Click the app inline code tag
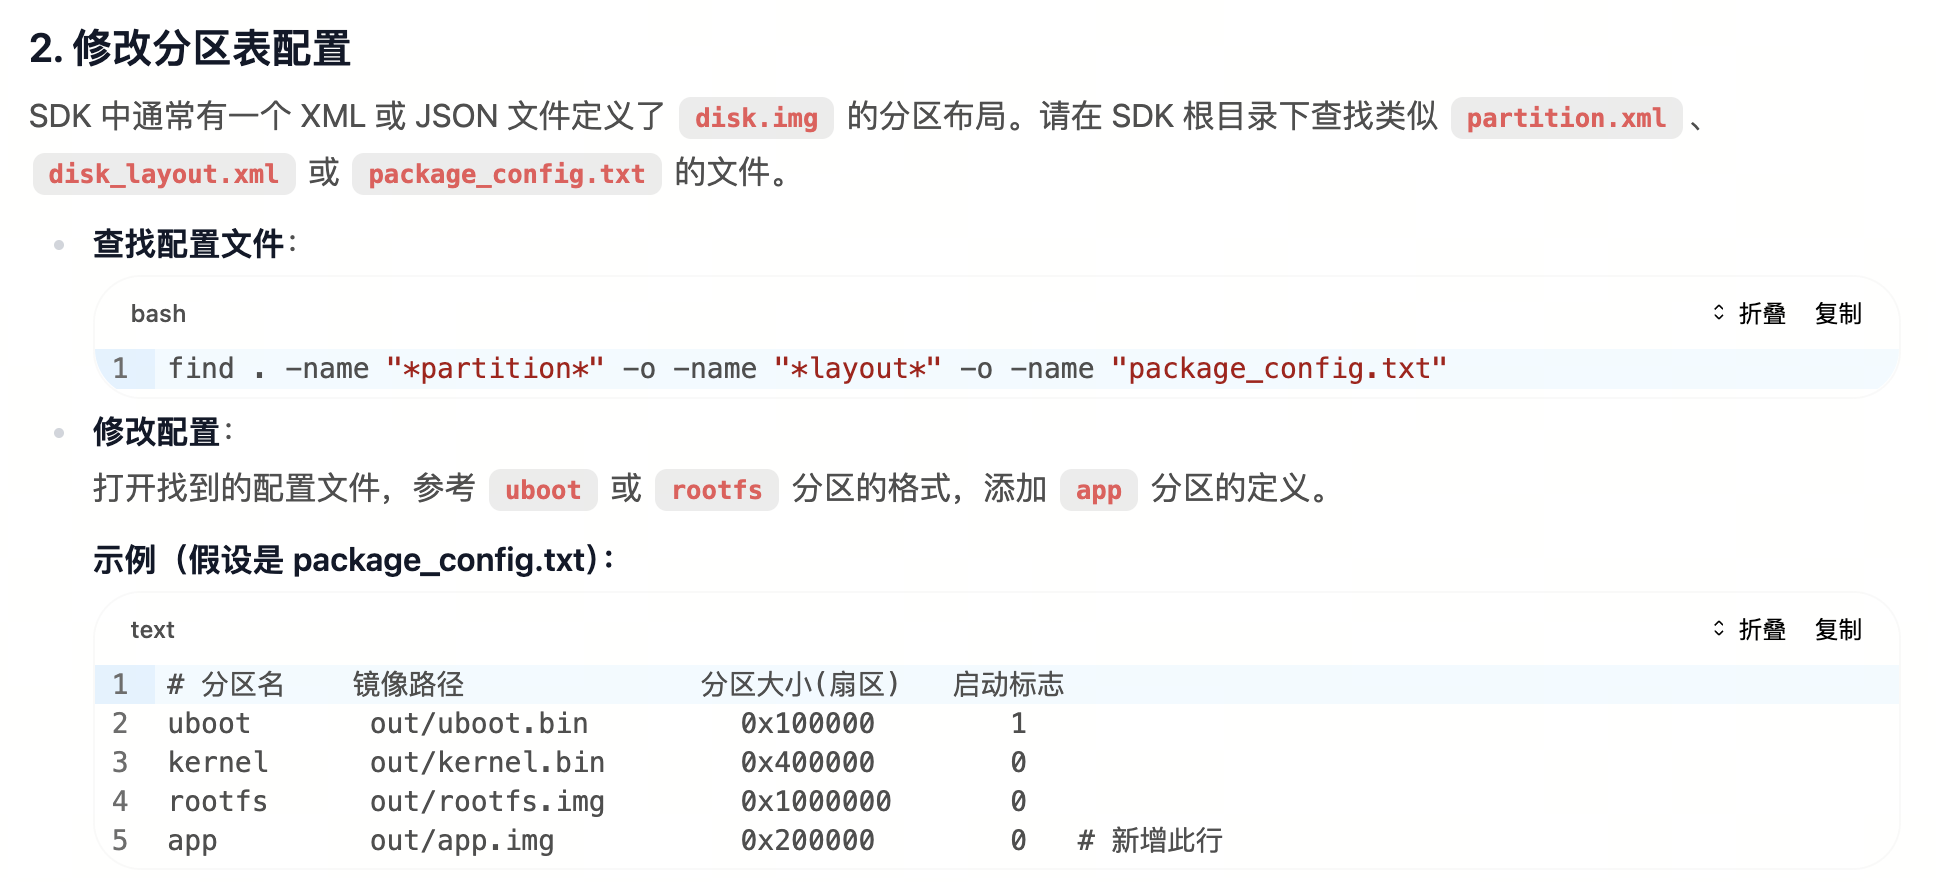 point(1098,490)
